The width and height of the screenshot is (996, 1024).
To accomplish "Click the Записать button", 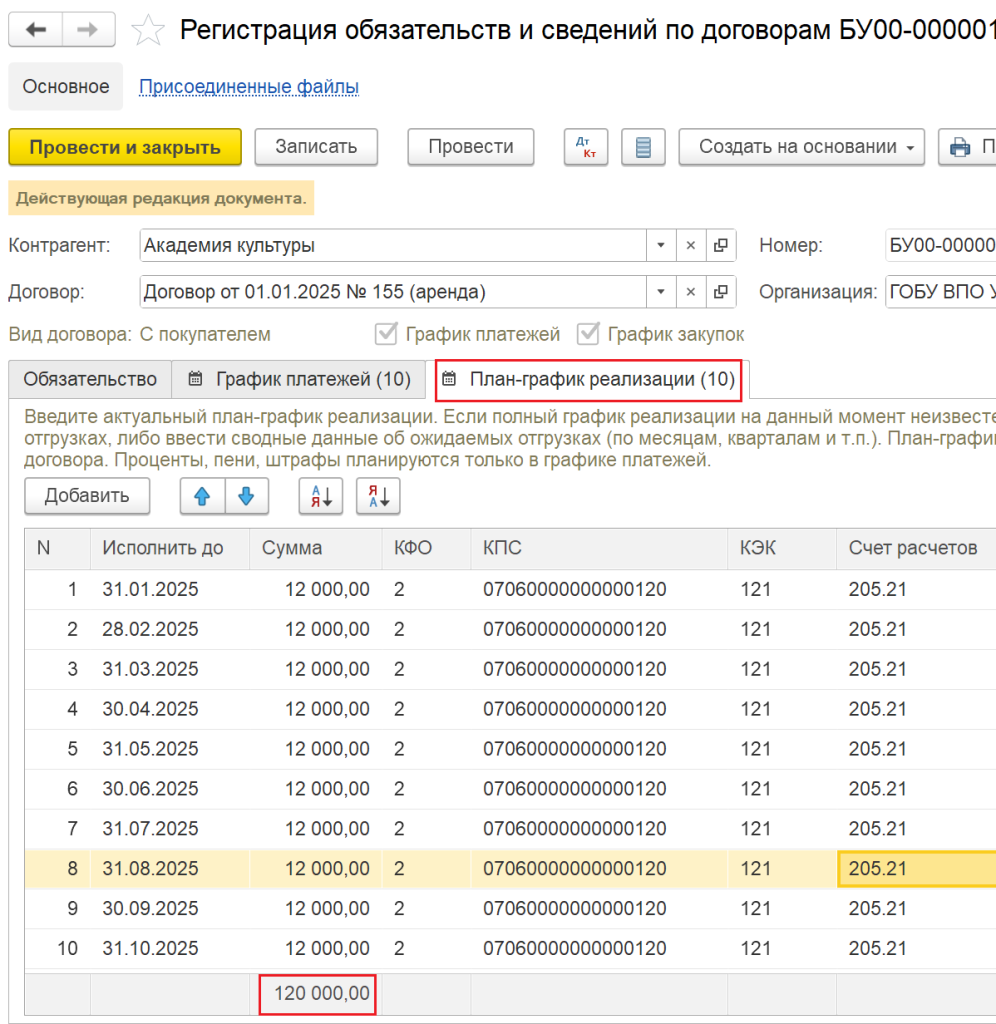I will click(x=316, y=147).
